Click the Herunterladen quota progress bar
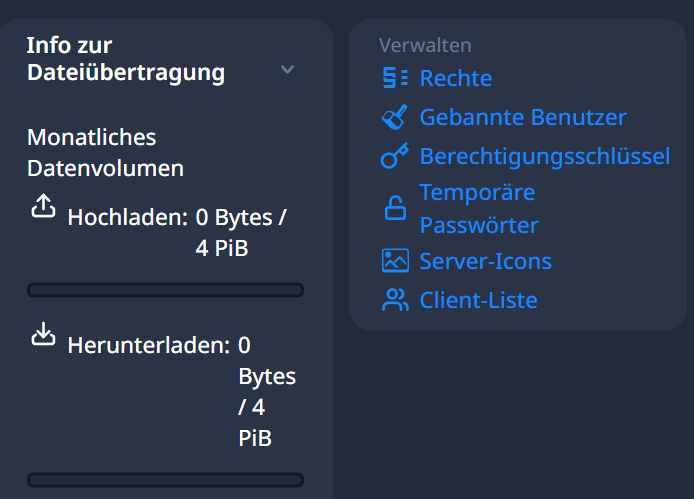Viewport: 694px width, 499px height. 166,480
